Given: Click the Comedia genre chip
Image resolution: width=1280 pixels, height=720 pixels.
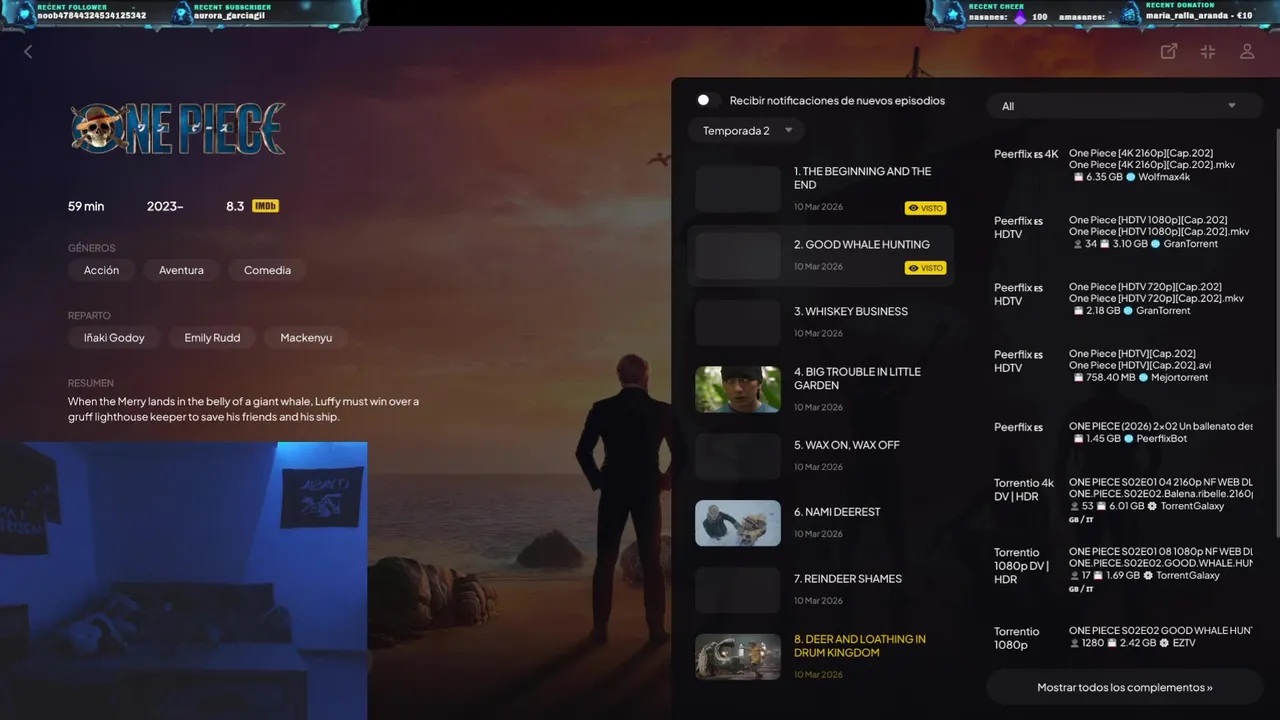Looking at the screenshot, I should point(267,270).
